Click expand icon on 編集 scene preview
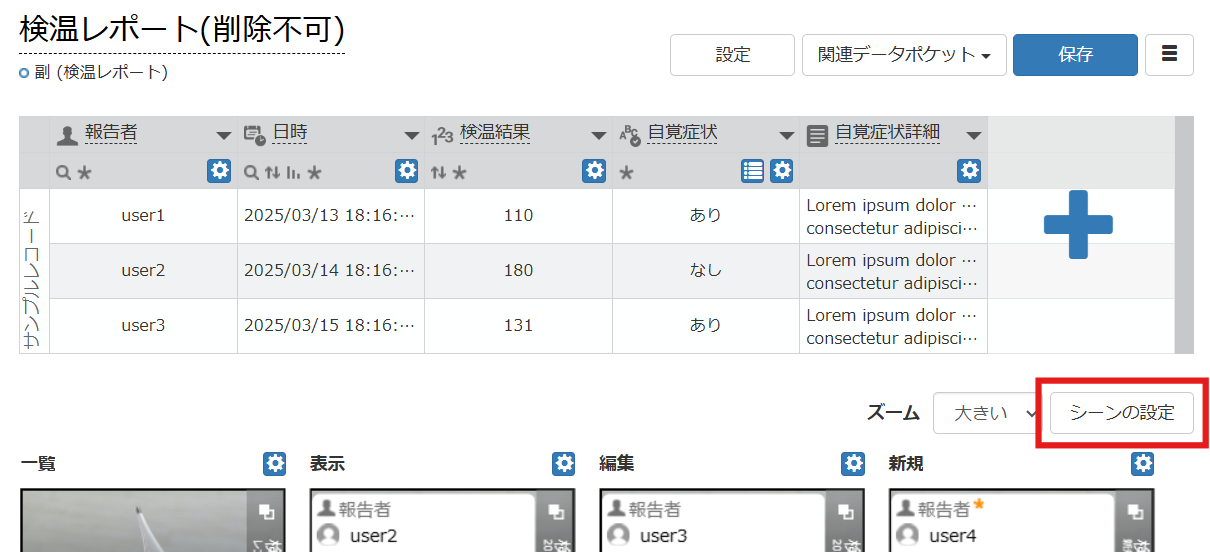Viewport: 1210px width, 552px height. (845, 512)
